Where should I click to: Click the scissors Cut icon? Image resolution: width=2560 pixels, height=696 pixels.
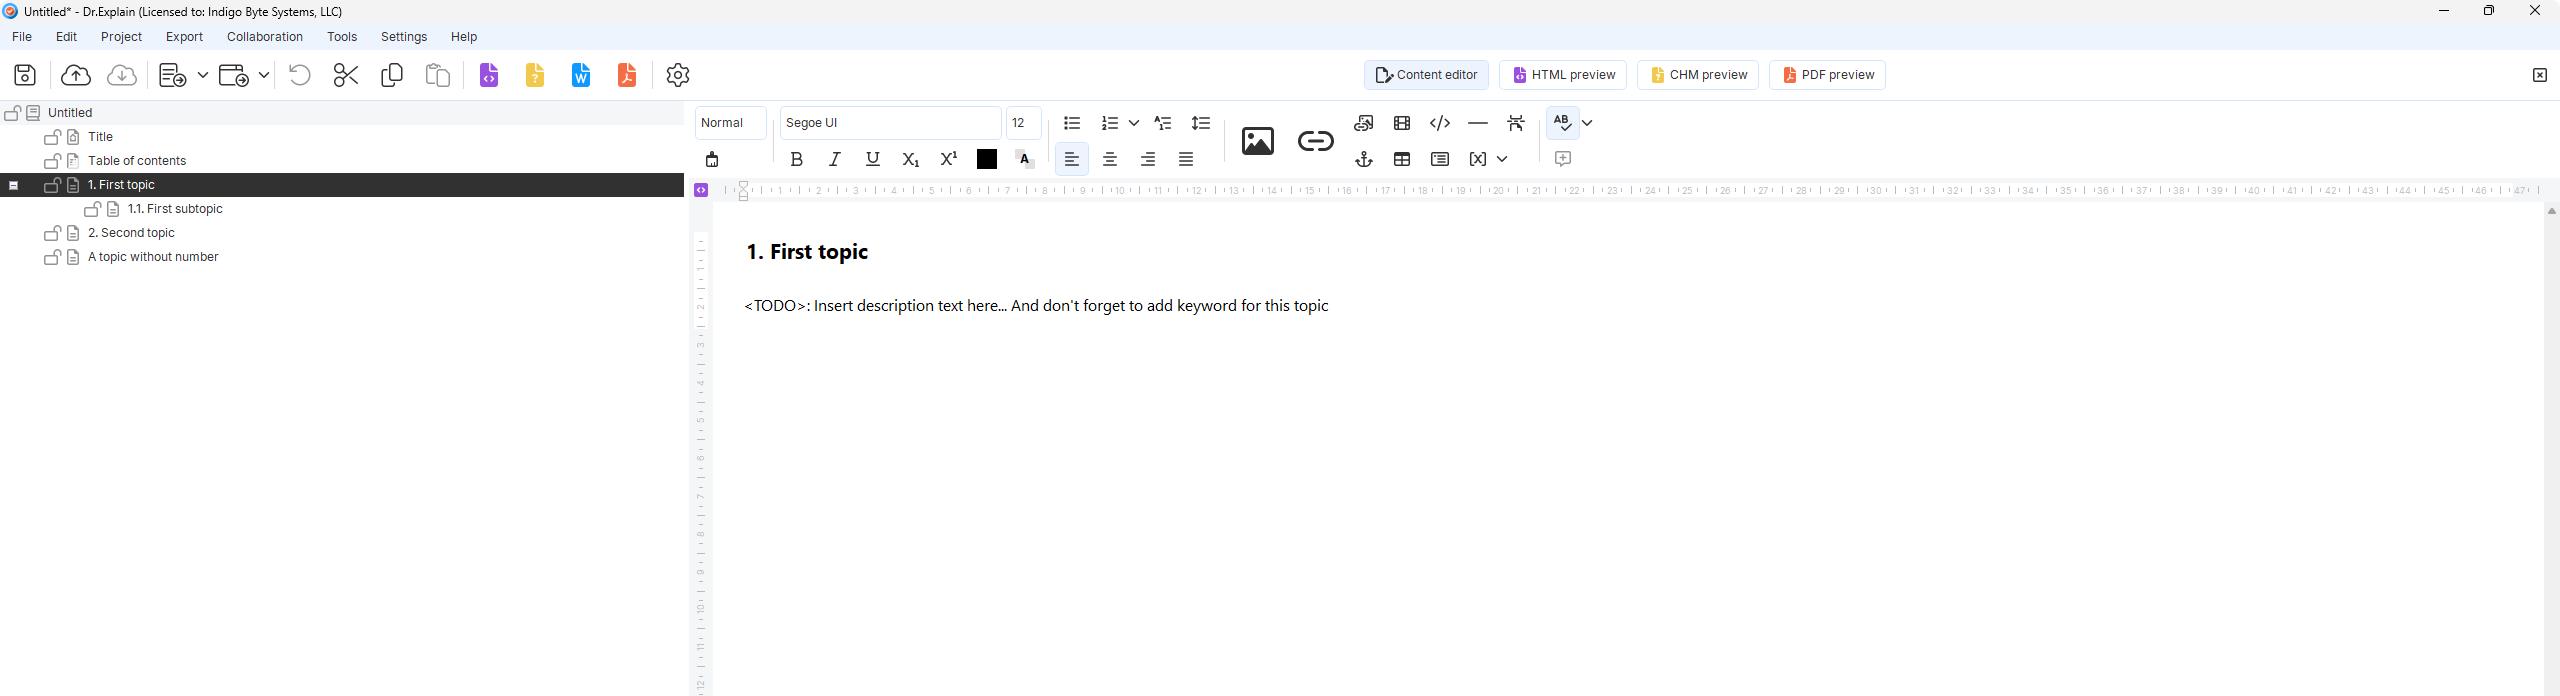point(346,75)
